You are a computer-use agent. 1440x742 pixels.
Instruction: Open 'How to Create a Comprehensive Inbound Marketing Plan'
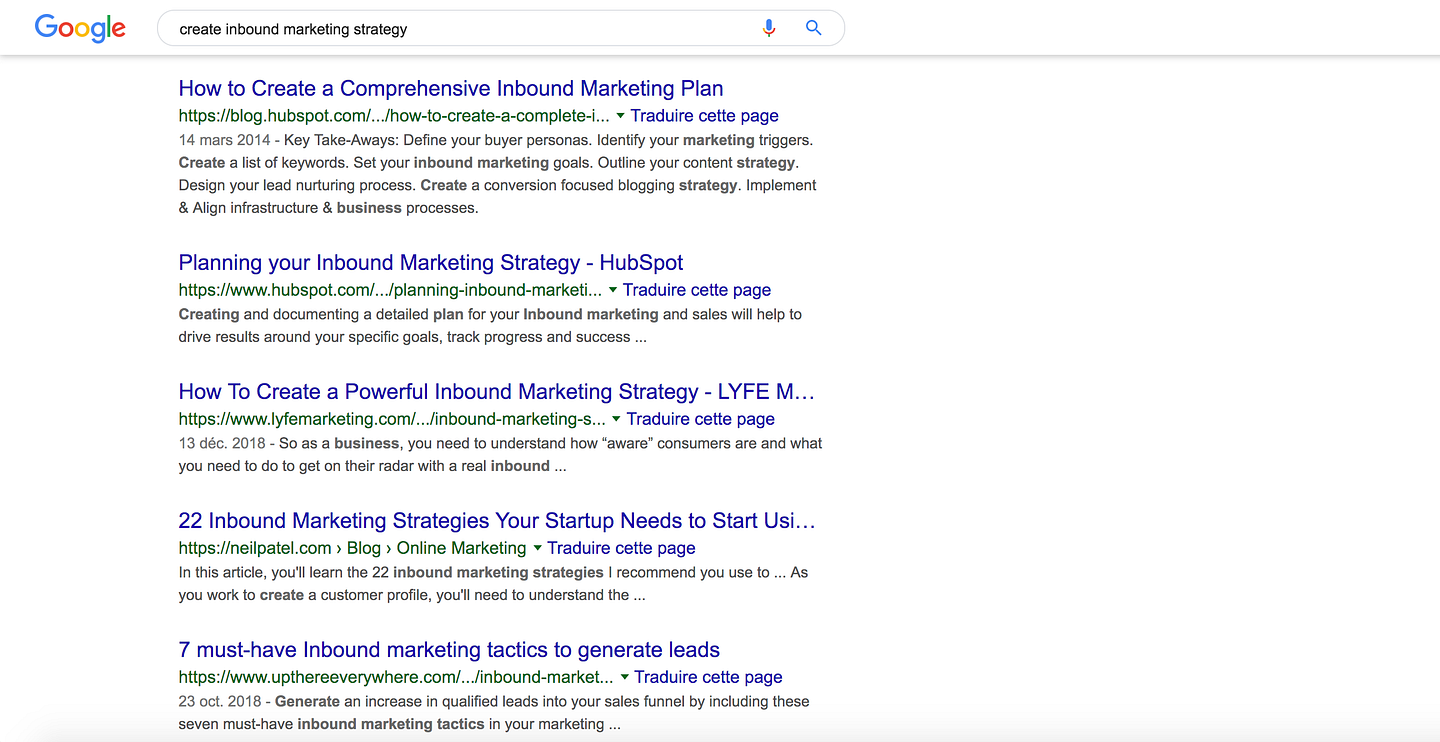point(450,88)
